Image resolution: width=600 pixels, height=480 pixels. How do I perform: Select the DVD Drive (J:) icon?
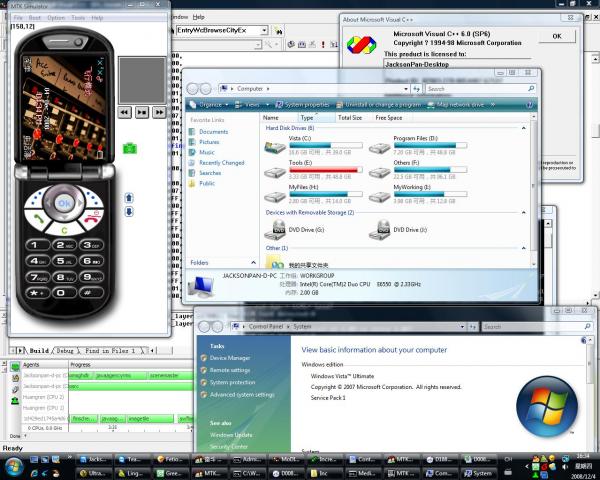pyautogui.click(x=380, y=230)
